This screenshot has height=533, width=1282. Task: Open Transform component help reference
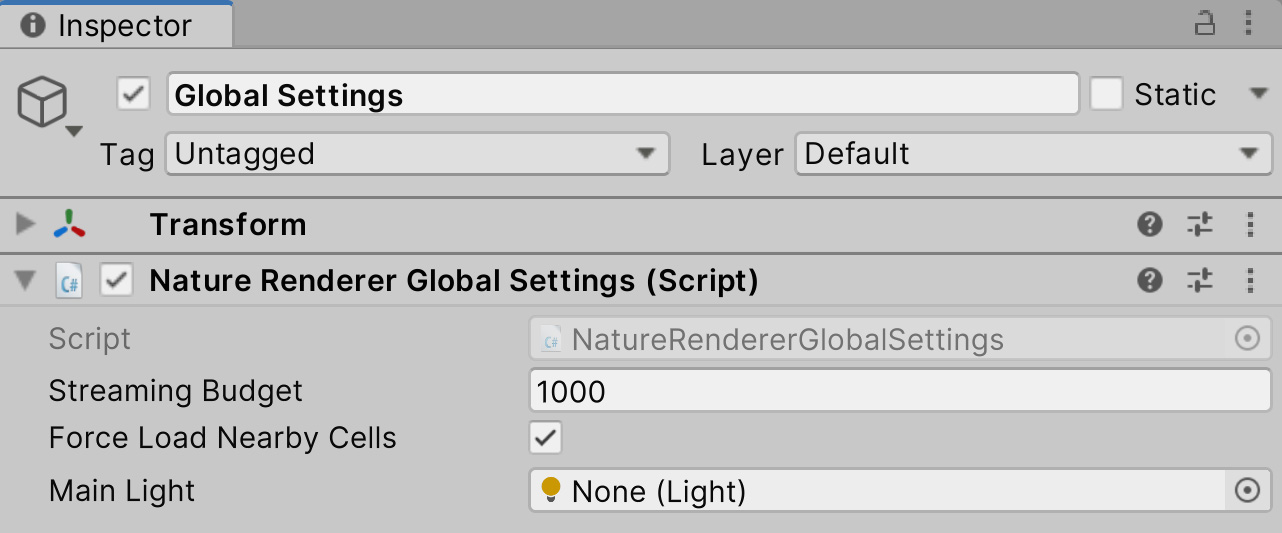point(1150,225)
